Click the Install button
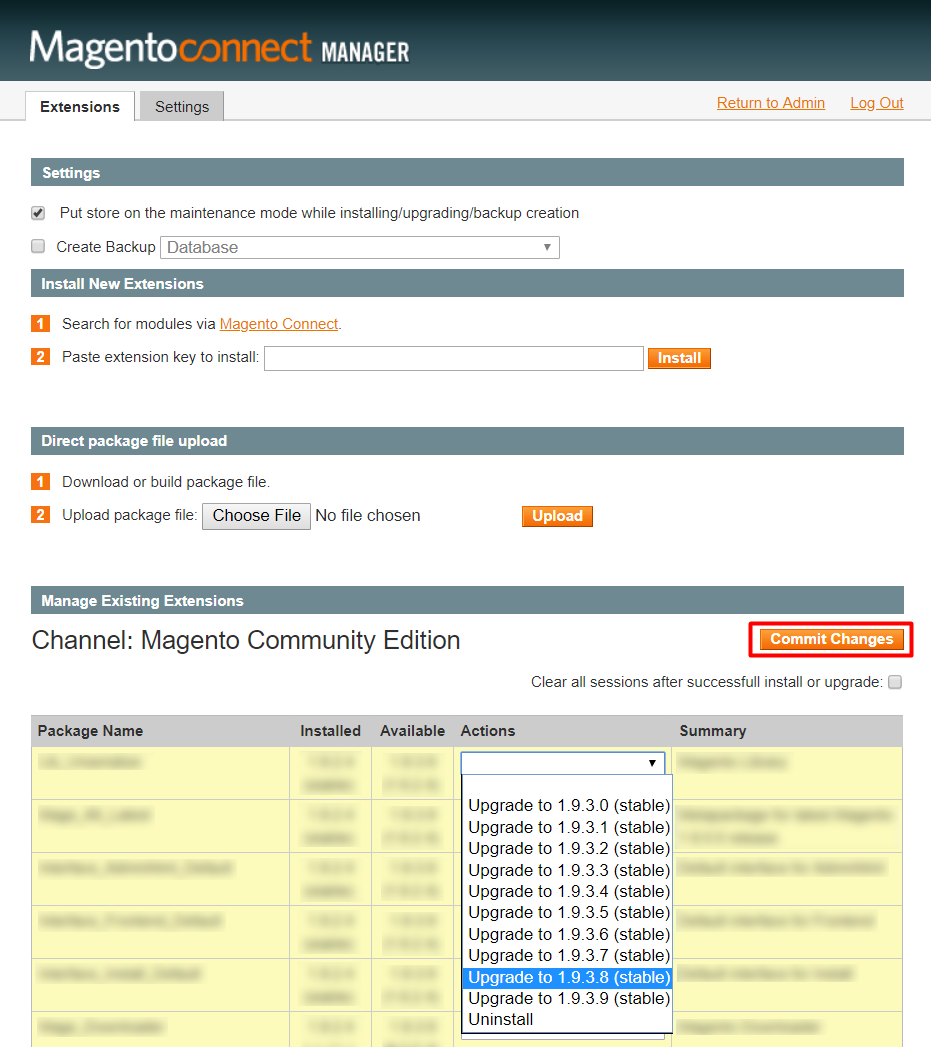Image resolution: width=931 pixels, height=1047 pixels. coord(679,358)
